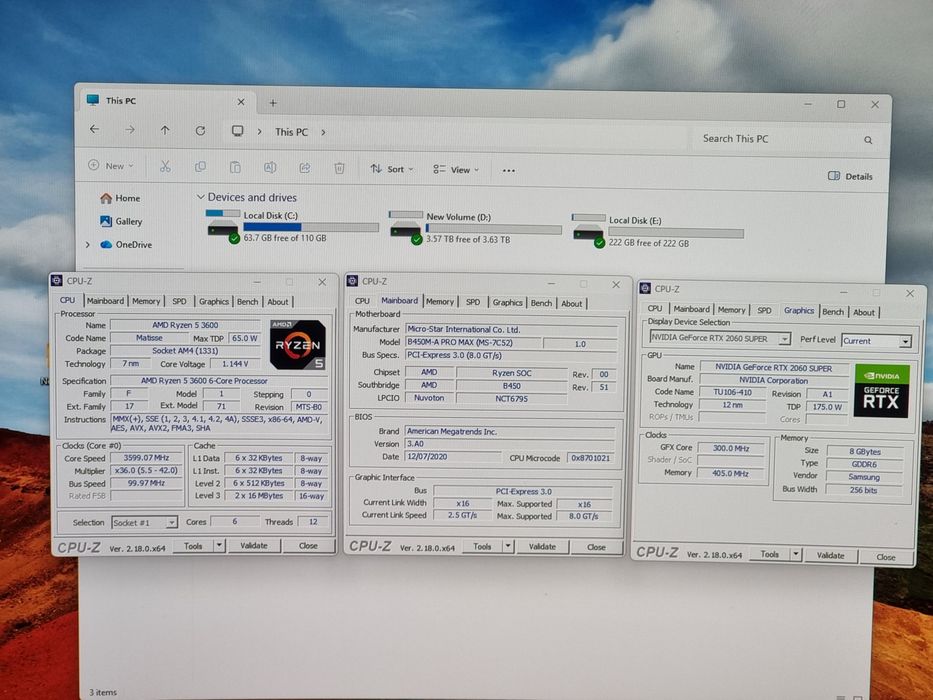Open Local Disk (E:) drive icon
933x700 pixels.
click(588, 232)
